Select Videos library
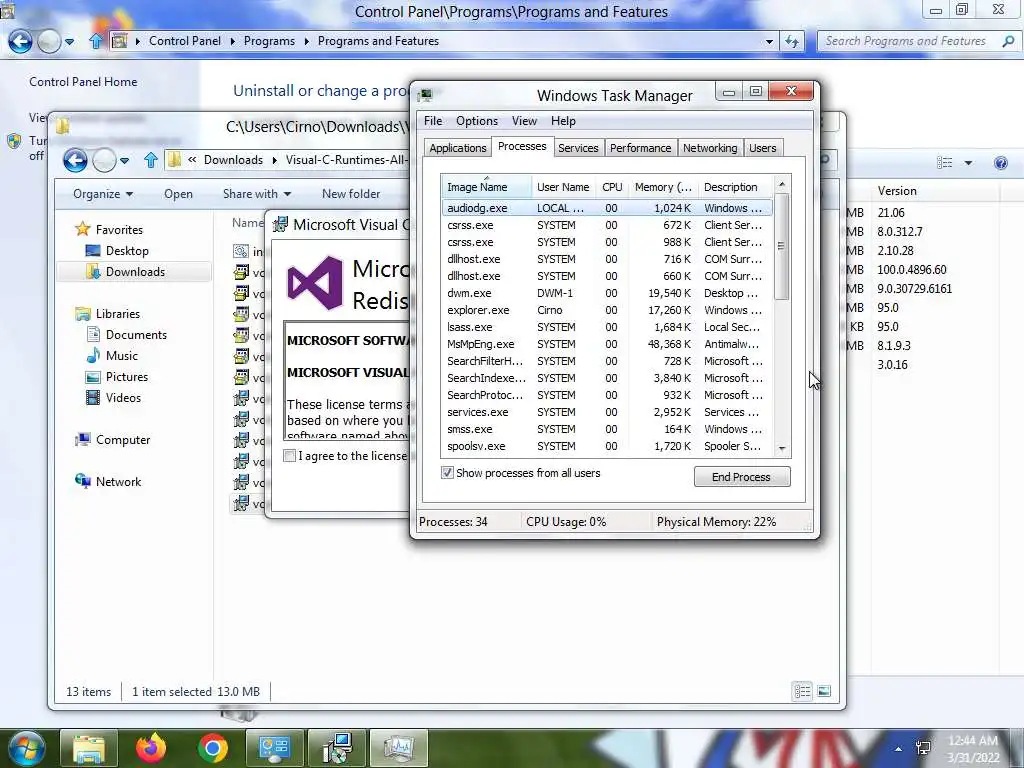 tap(123, 398)
